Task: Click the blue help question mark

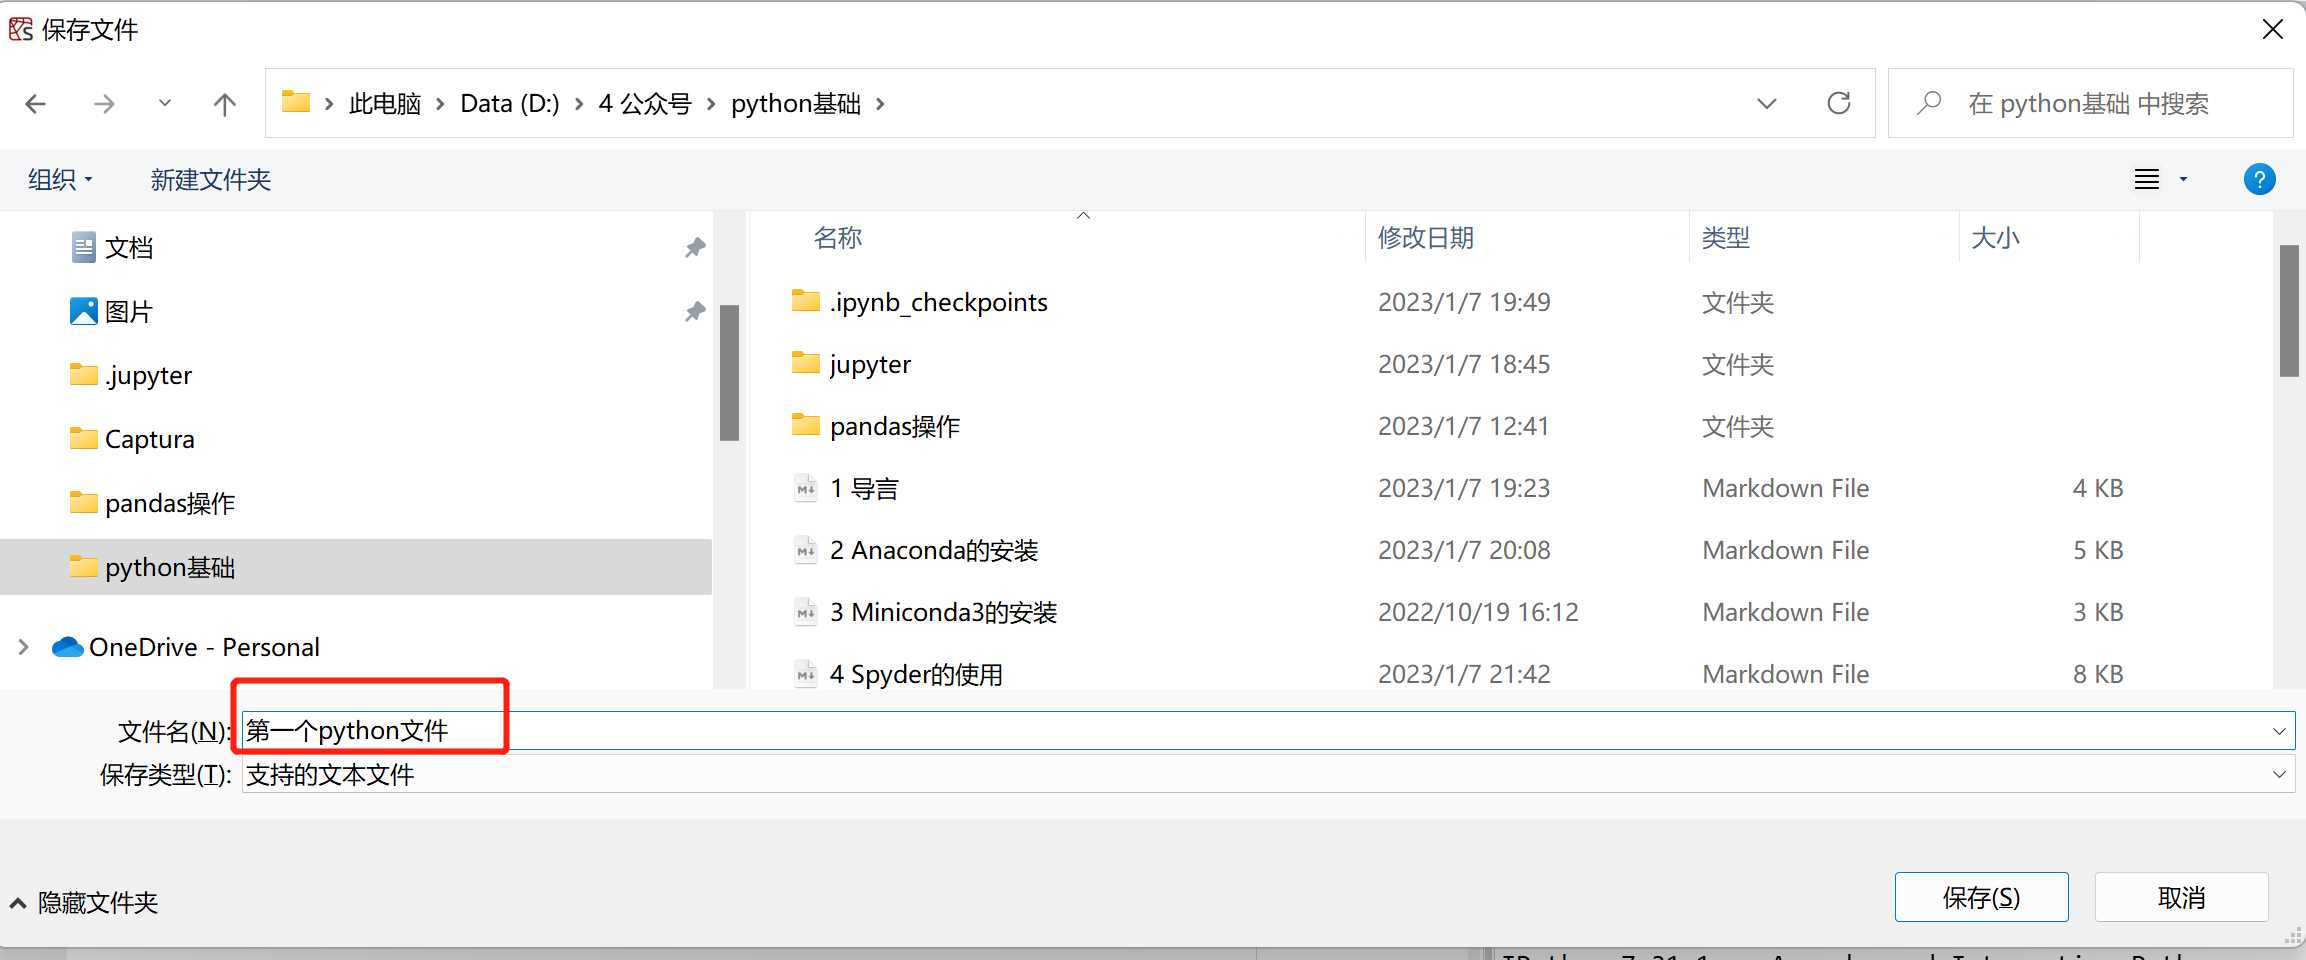Action: [x=2260, y=179]
